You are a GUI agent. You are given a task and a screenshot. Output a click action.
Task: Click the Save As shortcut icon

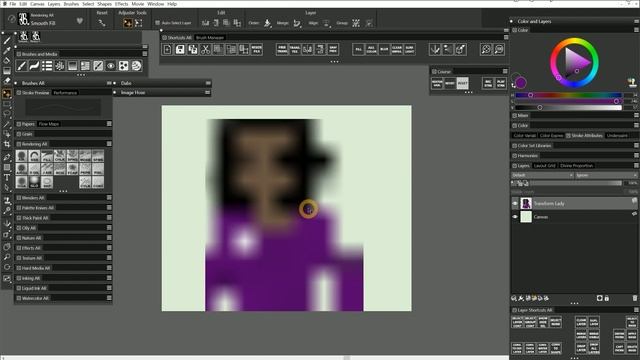pos(193,49)
